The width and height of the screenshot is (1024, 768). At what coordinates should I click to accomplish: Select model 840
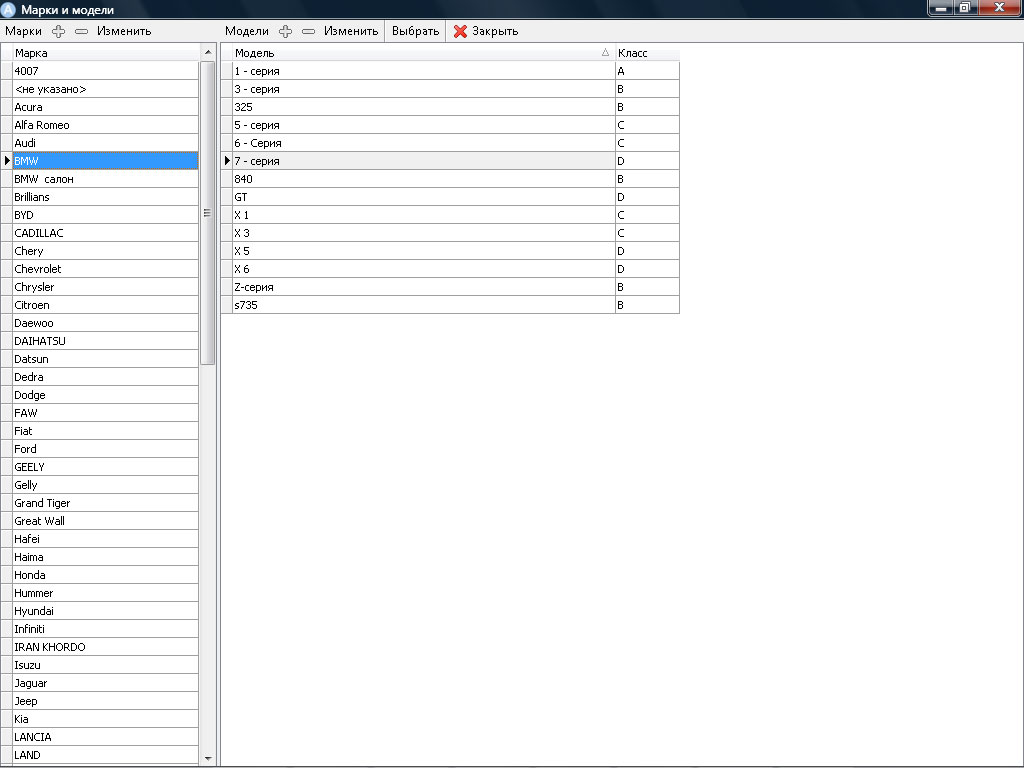423,179
